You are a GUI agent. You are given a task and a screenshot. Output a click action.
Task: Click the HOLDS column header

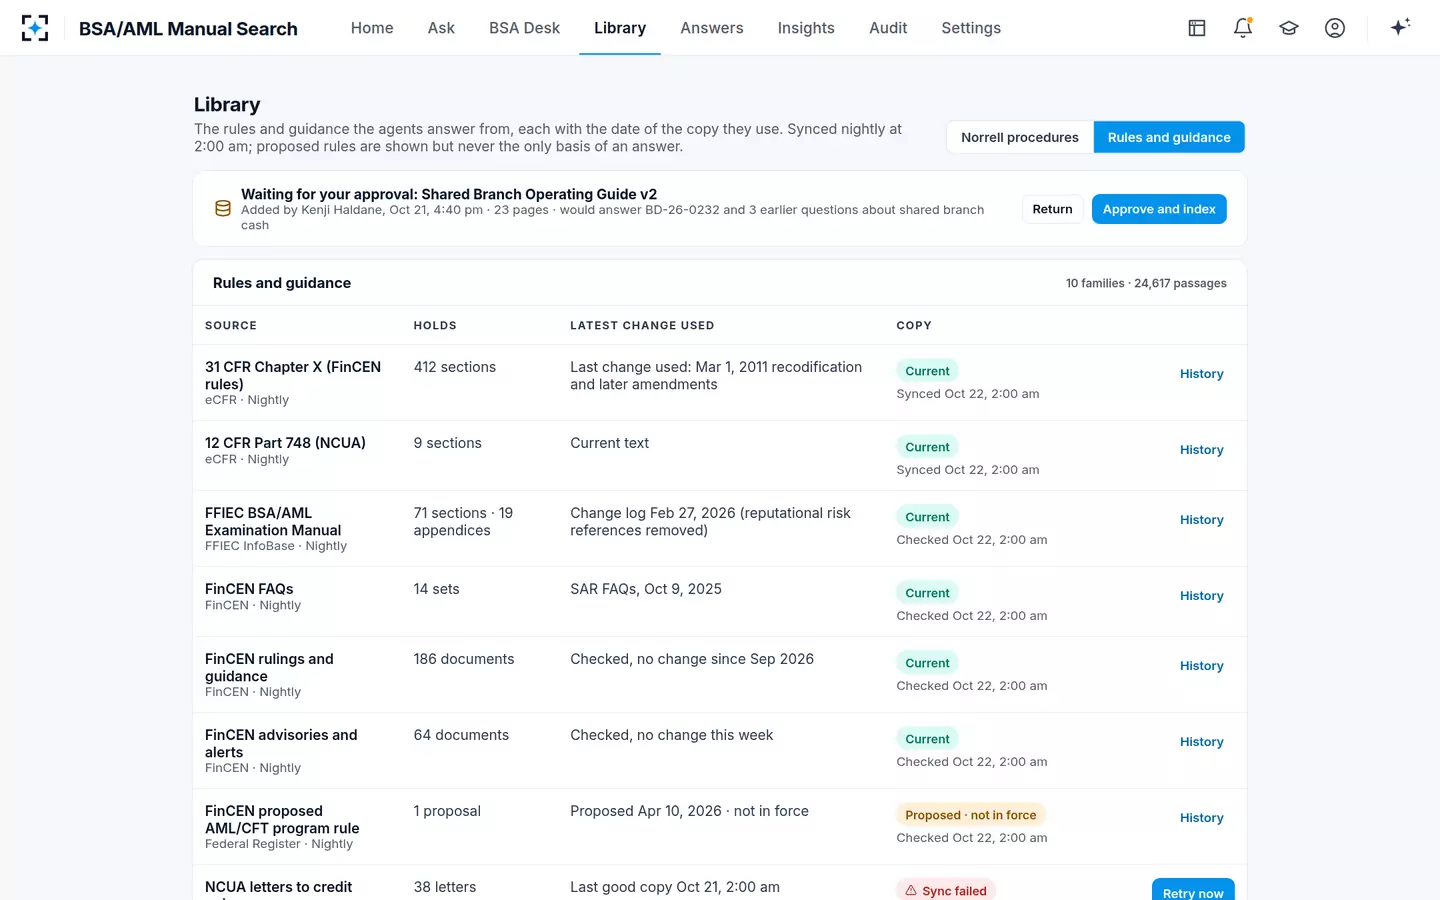click(435, 326)
